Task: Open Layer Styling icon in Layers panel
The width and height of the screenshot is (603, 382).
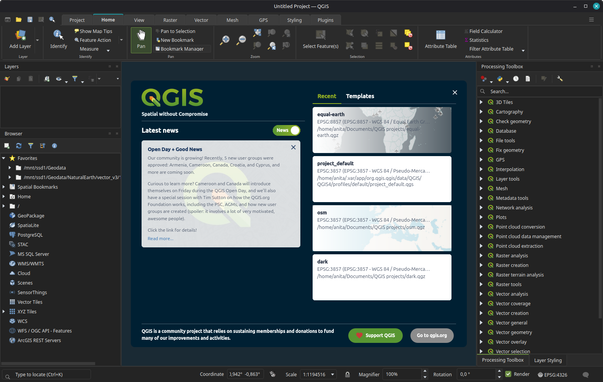Action: (x=7, y=78)
